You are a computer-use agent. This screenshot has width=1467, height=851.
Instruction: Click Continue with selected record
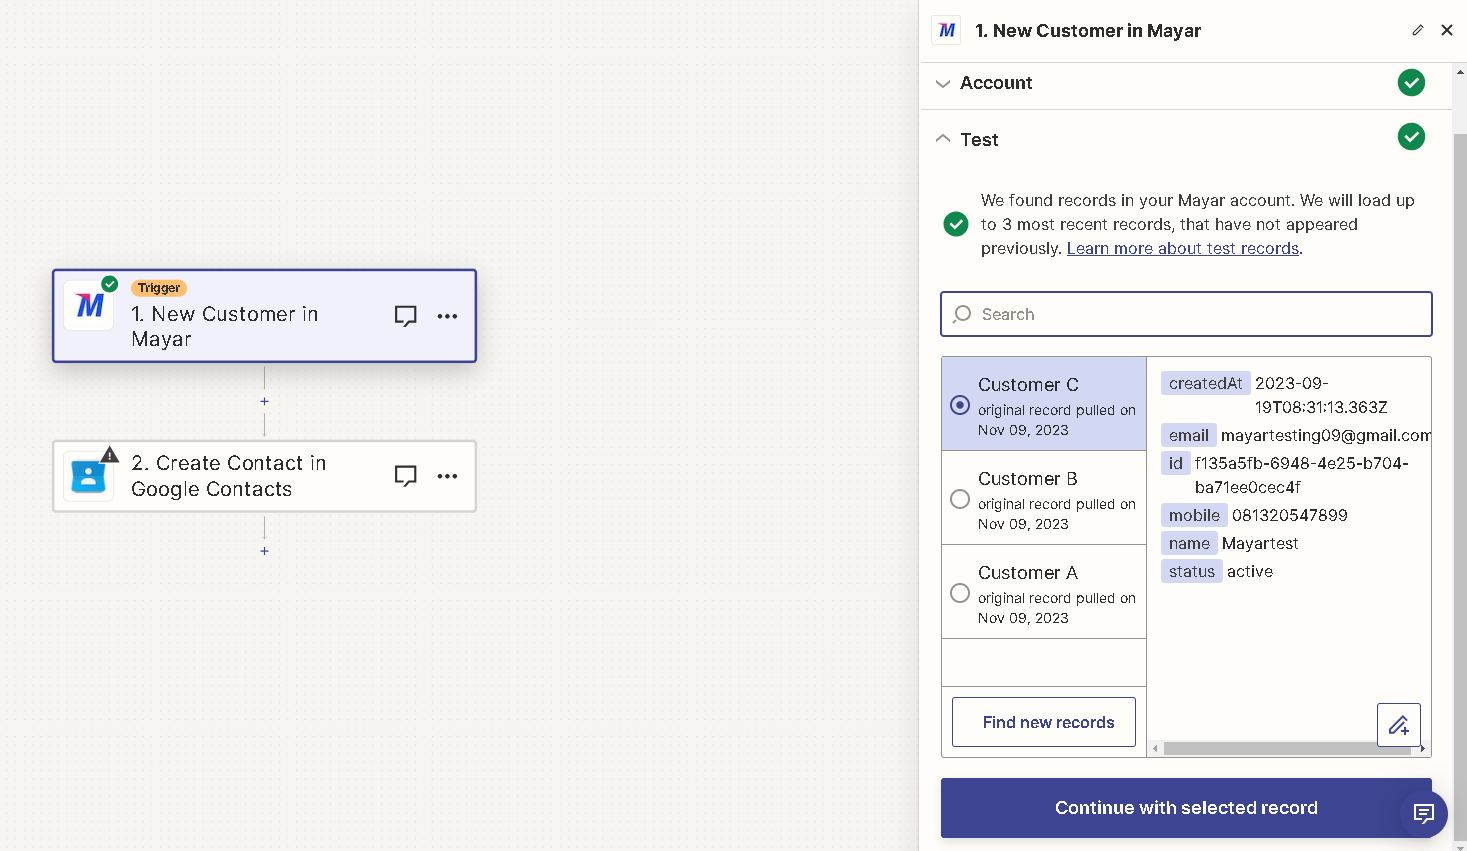click(x=1186, y=808)
